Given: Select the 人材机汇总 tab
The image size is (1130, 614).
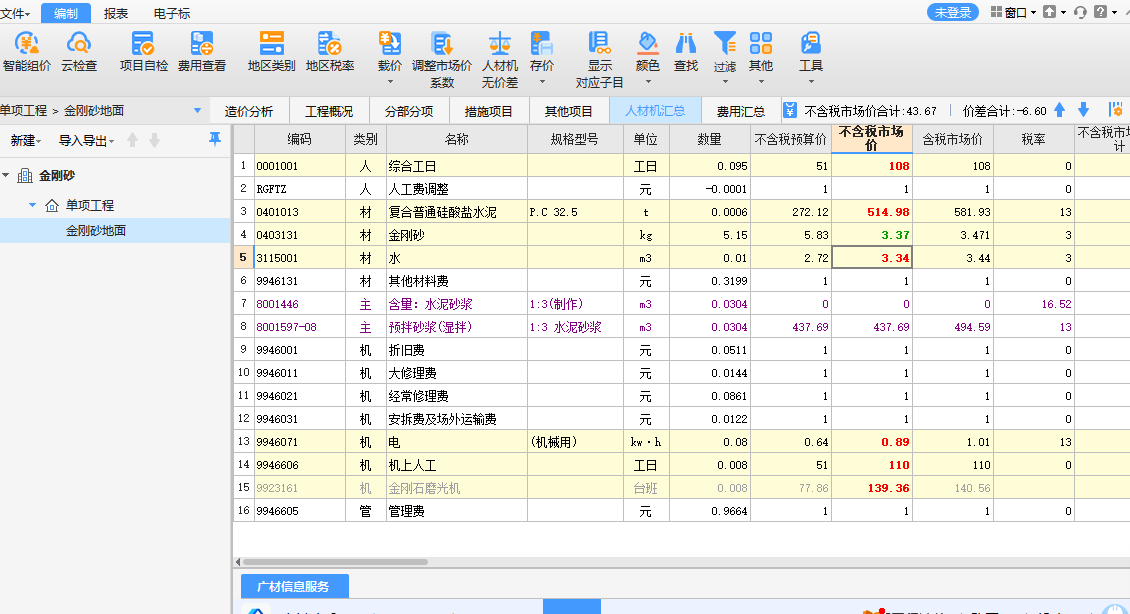Looking at the screenshot, I should 655,111.
